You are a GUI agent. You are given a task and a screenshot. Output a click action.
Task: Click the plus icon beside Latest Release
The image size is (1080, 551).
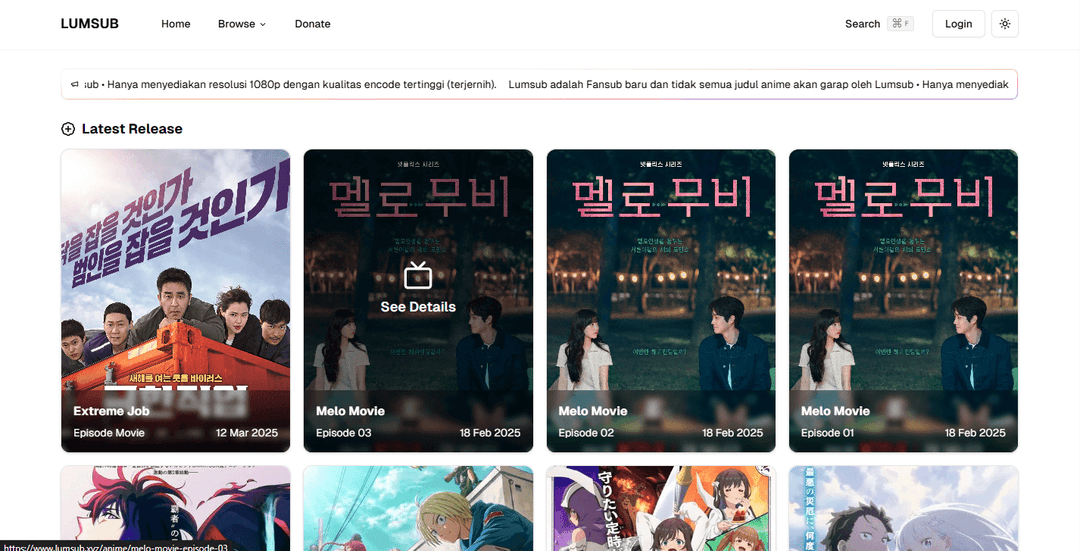[x=68, y=129]
